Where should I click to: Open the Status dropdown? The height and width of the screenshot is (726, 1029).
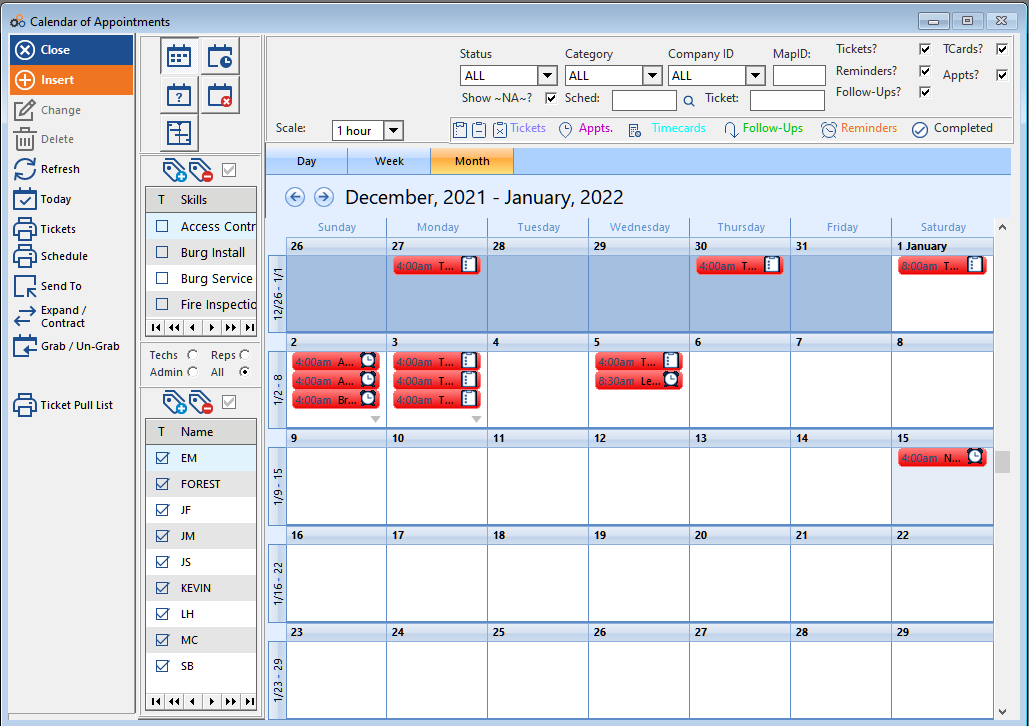pos(547,76)
